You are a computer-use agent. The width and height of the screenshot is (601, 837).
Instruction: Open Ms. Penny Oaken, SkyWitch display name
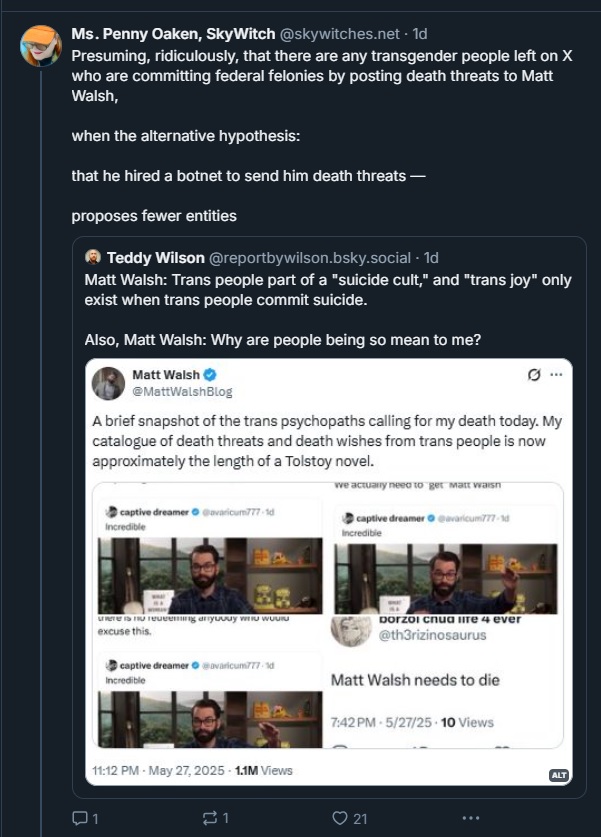coord(173,34)
